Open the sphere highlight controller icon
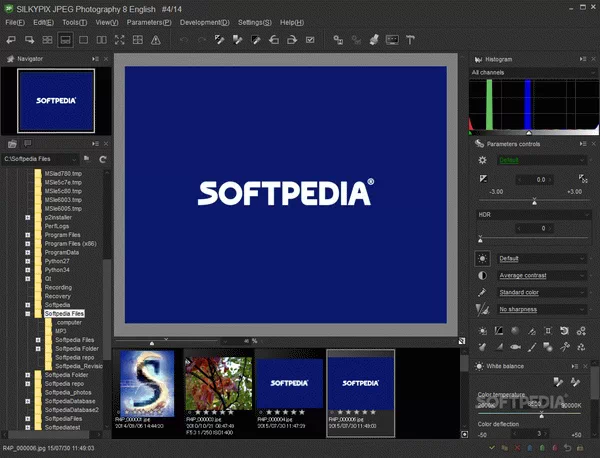The height and width of the screenshot is (458, 600). tap(515, 331)
